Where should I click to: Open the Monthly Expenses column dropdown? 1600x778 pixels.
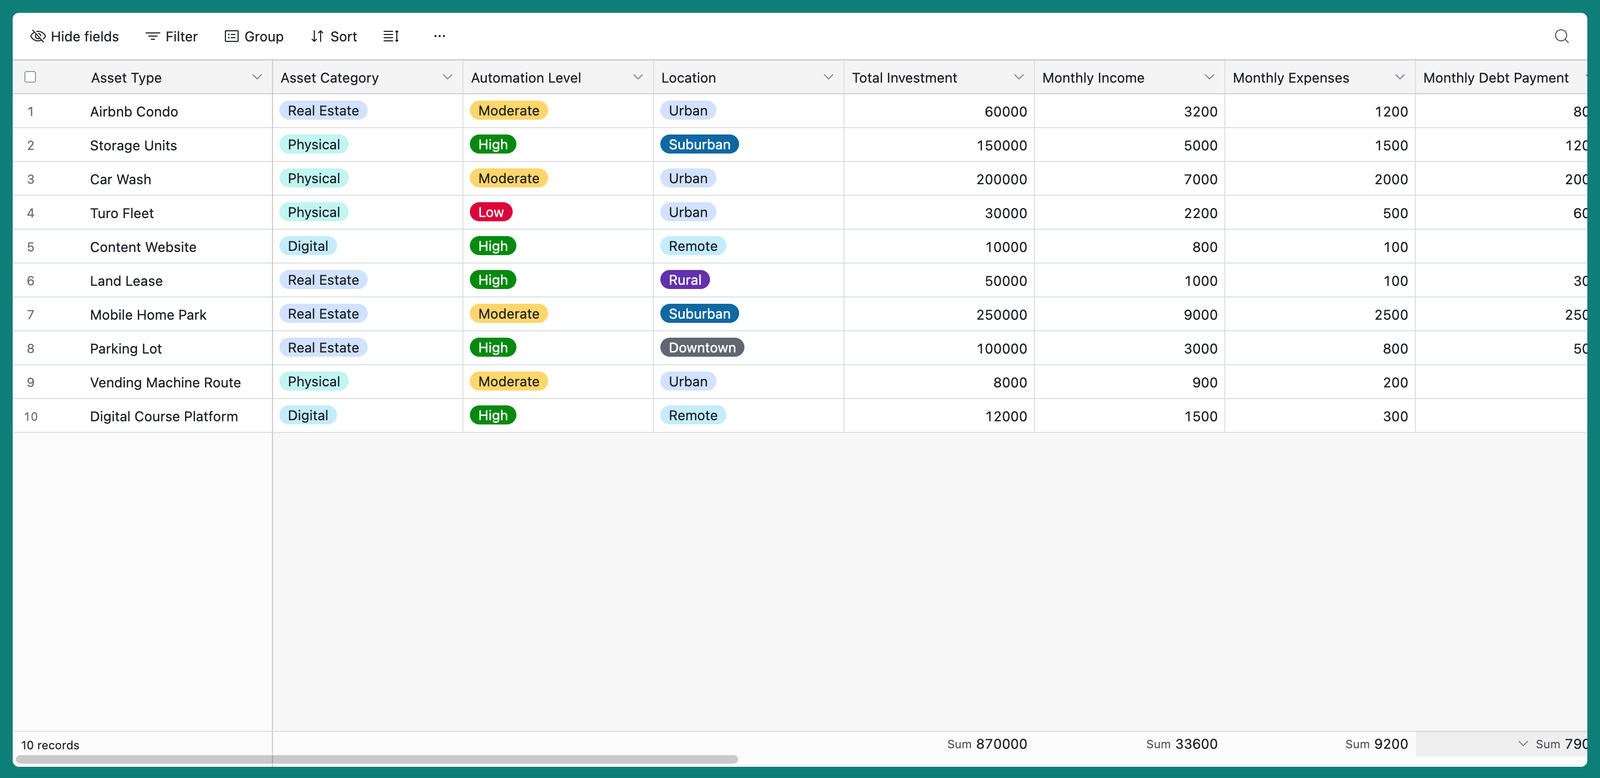tap(1399, 77)
